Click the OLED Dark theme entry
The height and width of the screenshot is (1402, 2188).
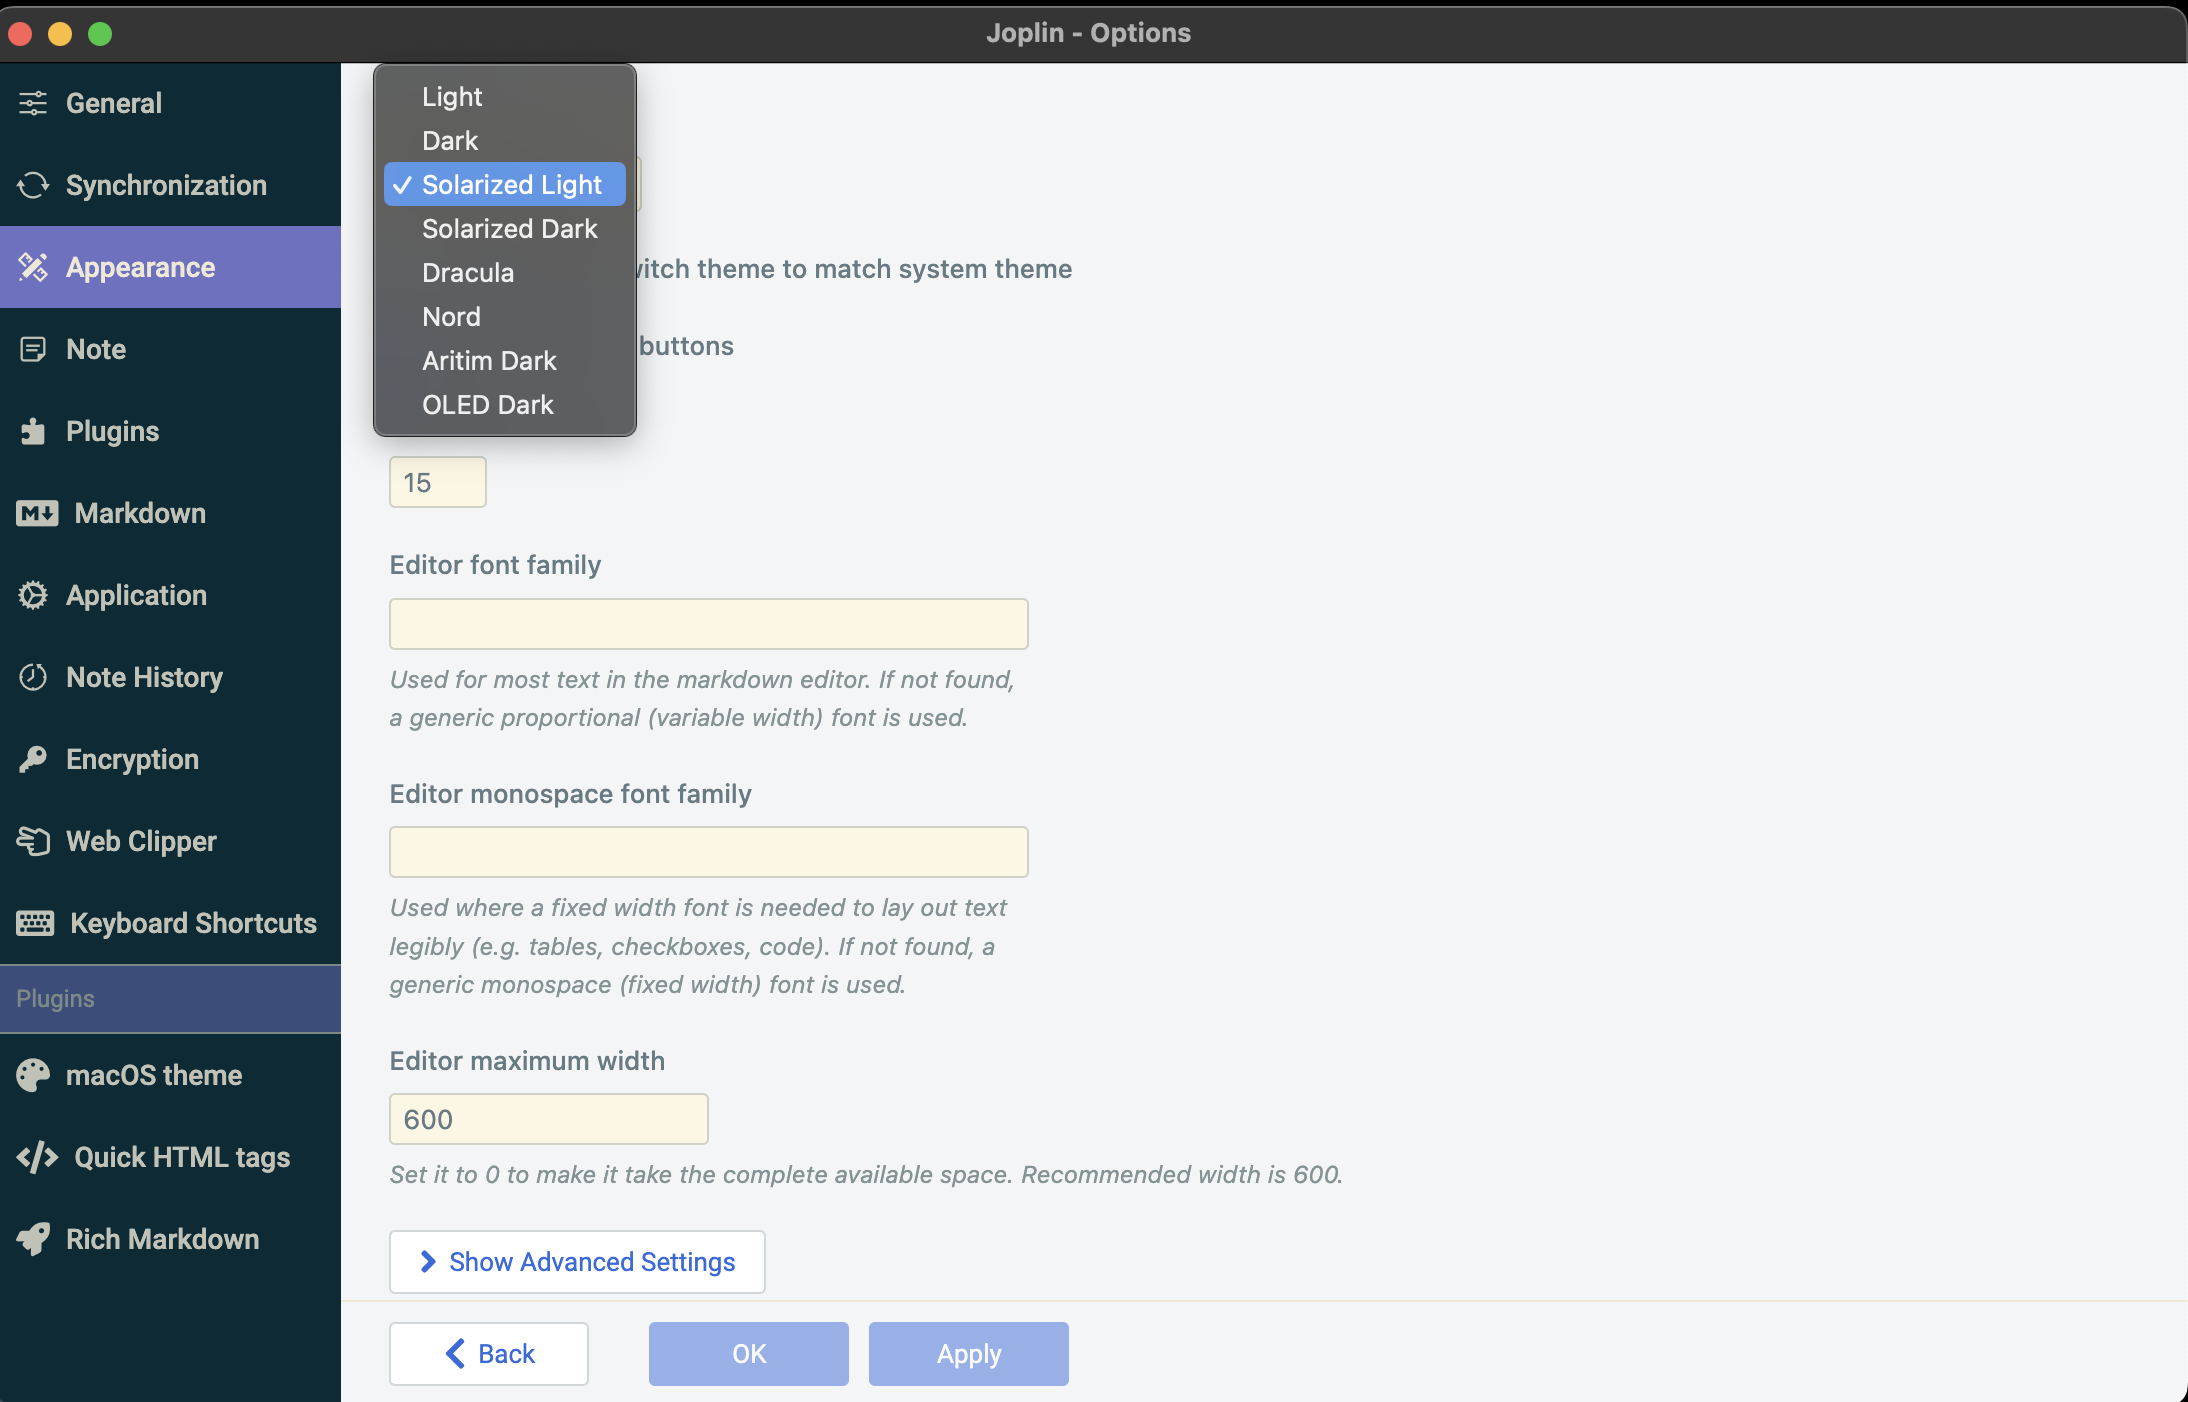(487, 404)
